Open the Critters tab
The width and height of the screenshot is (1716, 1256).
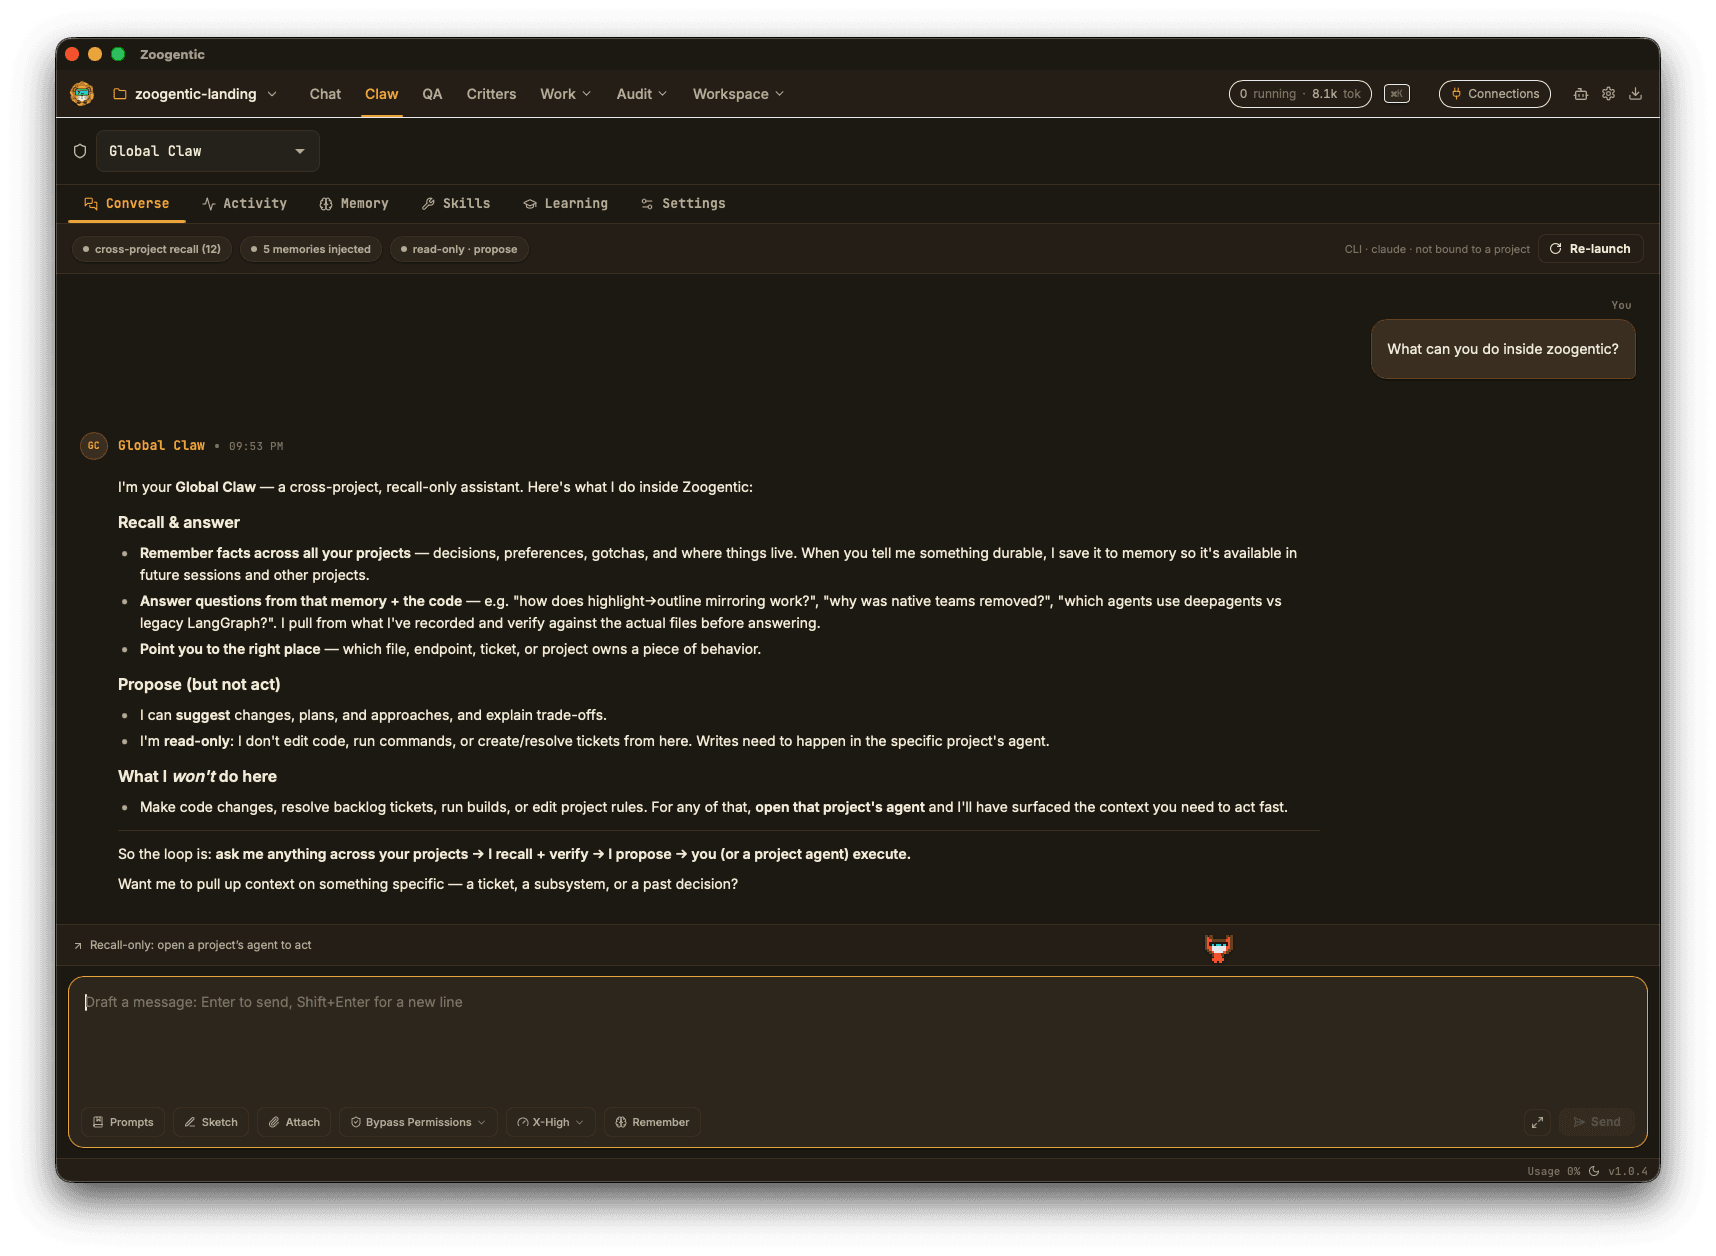492,94
